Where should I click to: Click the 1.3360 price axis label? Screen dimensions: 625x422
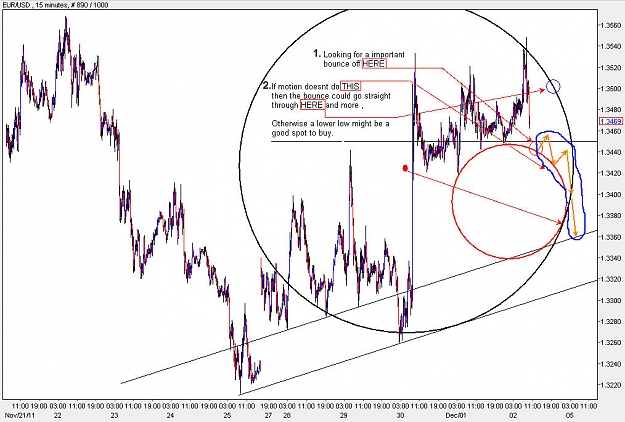point(612,237)
